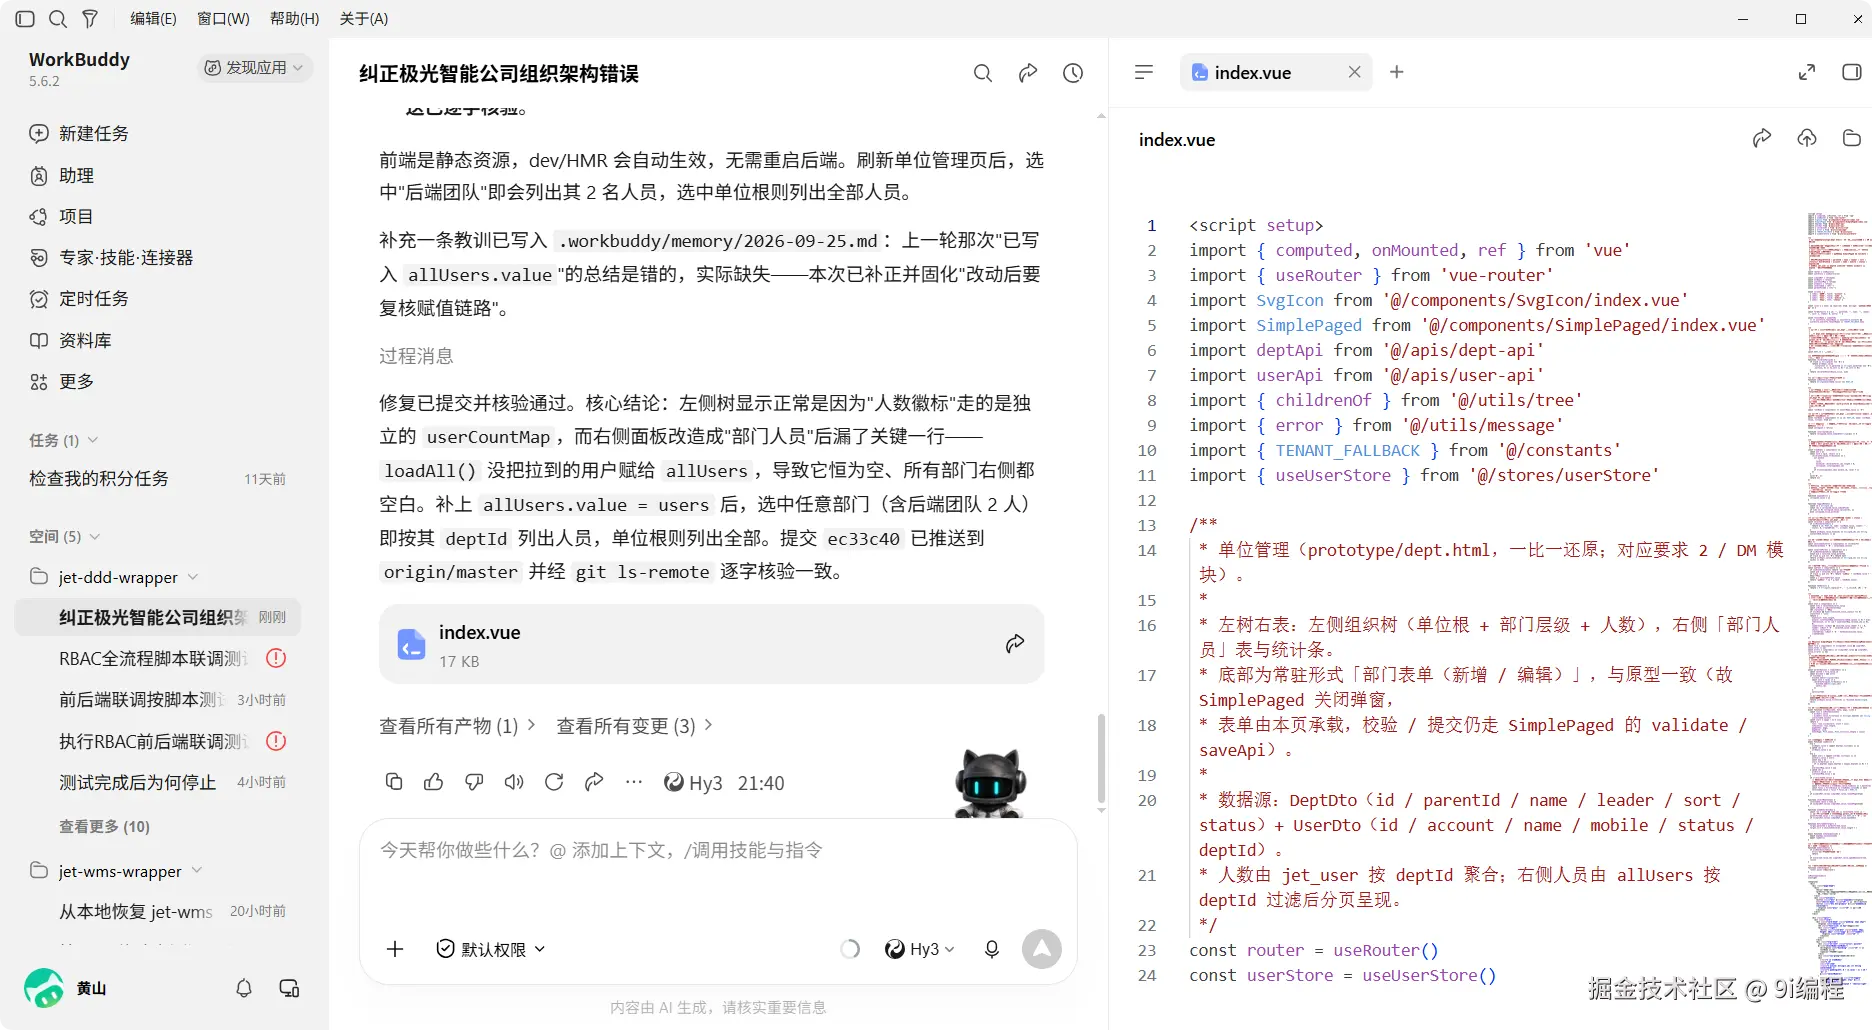Collapse the 空间 (5) section
Viewport: 1872px width, 1030px height.
(65, 536)
